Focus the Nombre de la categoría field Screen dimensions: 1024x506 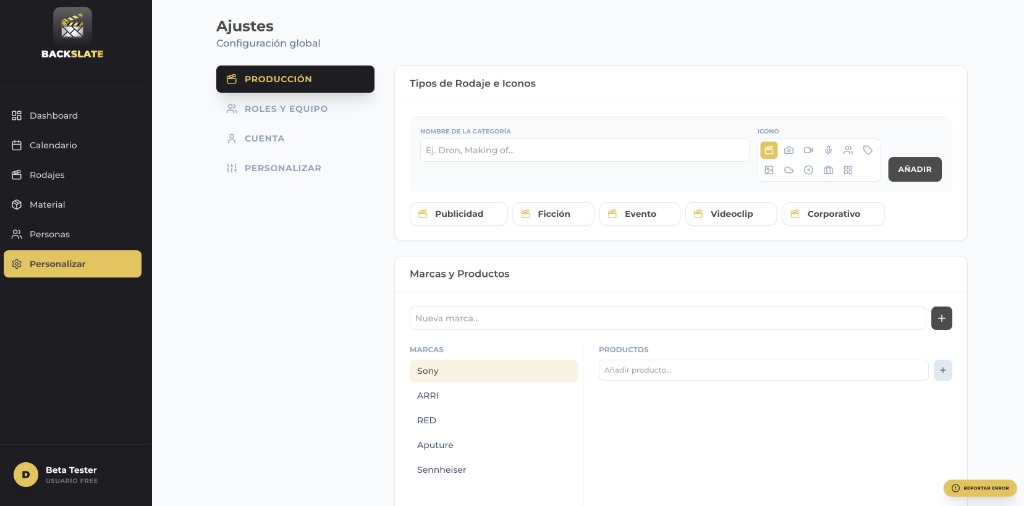584,150
